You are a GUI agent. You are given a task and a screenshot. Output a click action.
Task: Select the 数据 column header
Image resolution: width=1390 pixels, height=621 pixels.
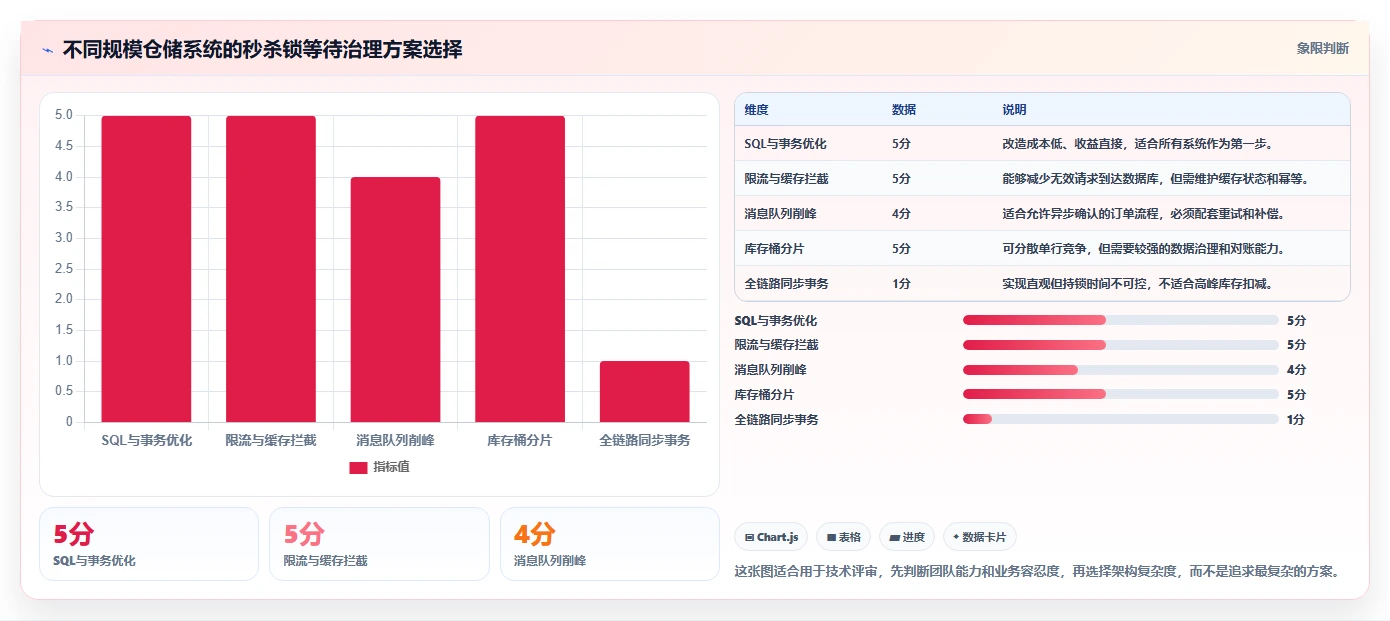click(904, 110)
